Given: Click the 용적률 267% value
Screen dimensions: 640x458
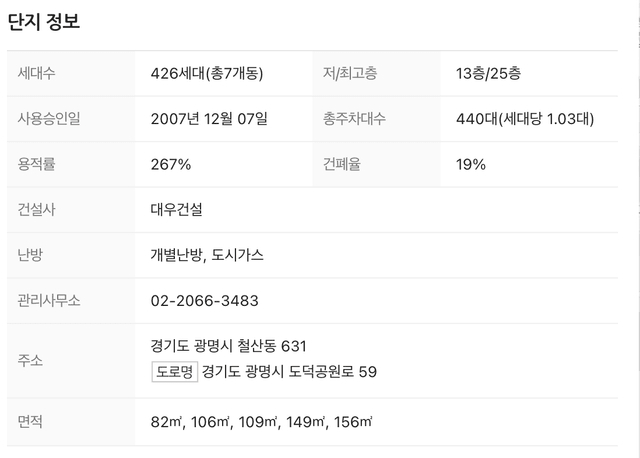Looking at the screenshot, I should [171, 165].
